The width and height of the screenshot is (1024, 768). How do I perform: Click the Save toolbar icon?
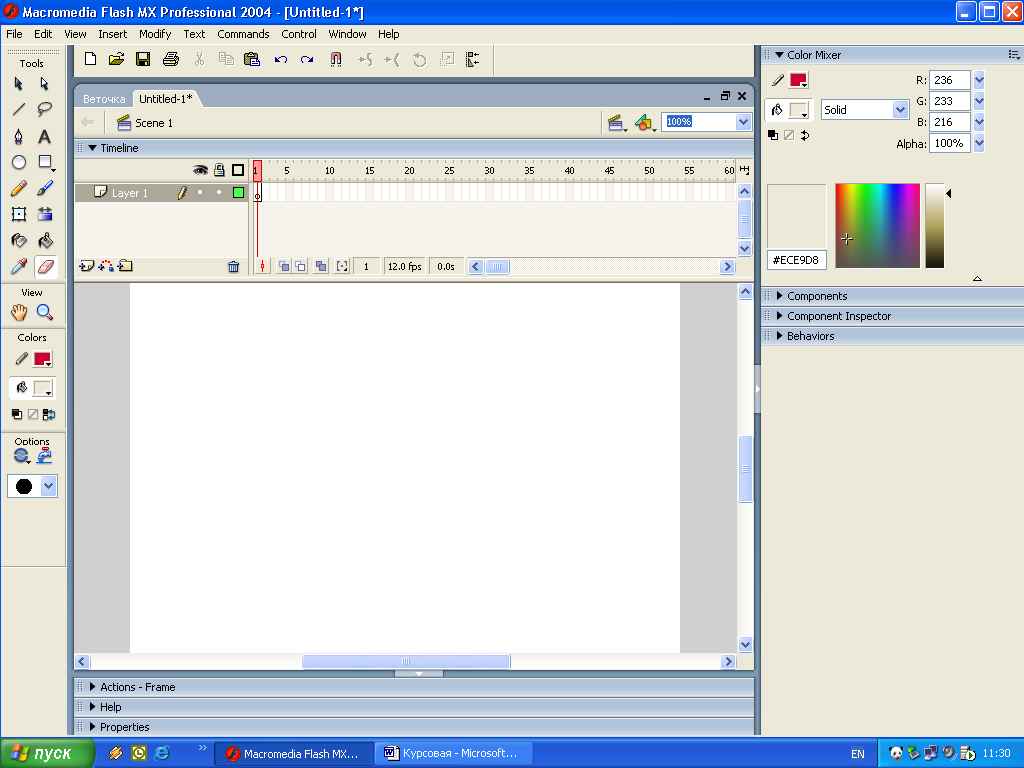click(x=143, y=59)
